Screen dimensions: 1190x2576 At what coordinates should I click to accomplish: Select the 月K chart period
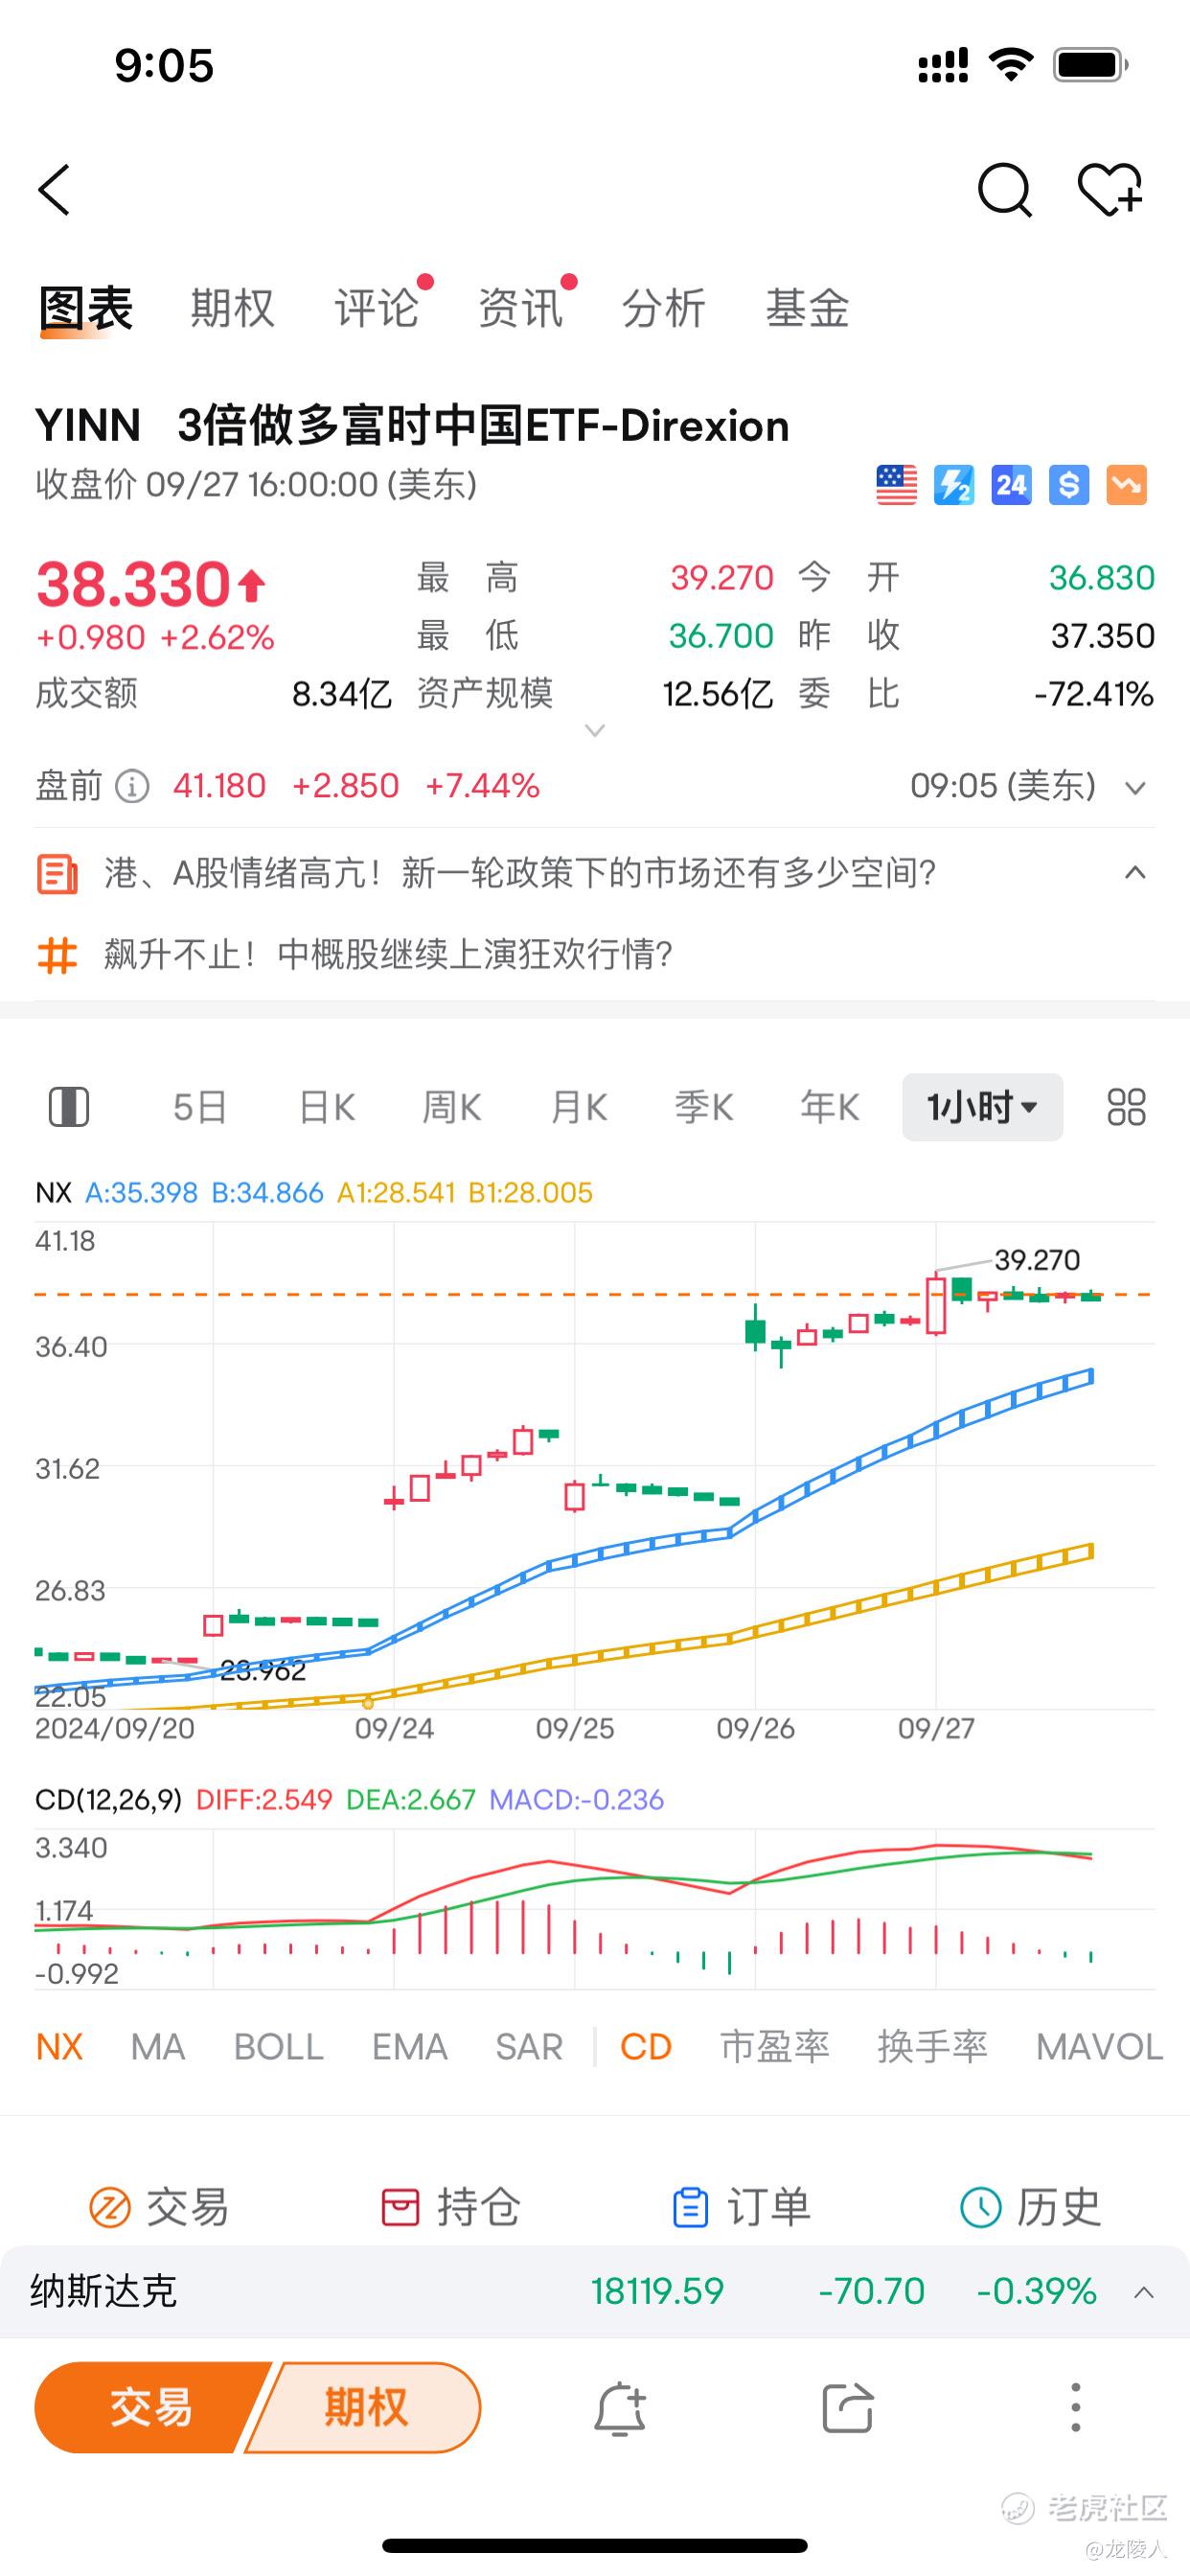coord(579,1107)
